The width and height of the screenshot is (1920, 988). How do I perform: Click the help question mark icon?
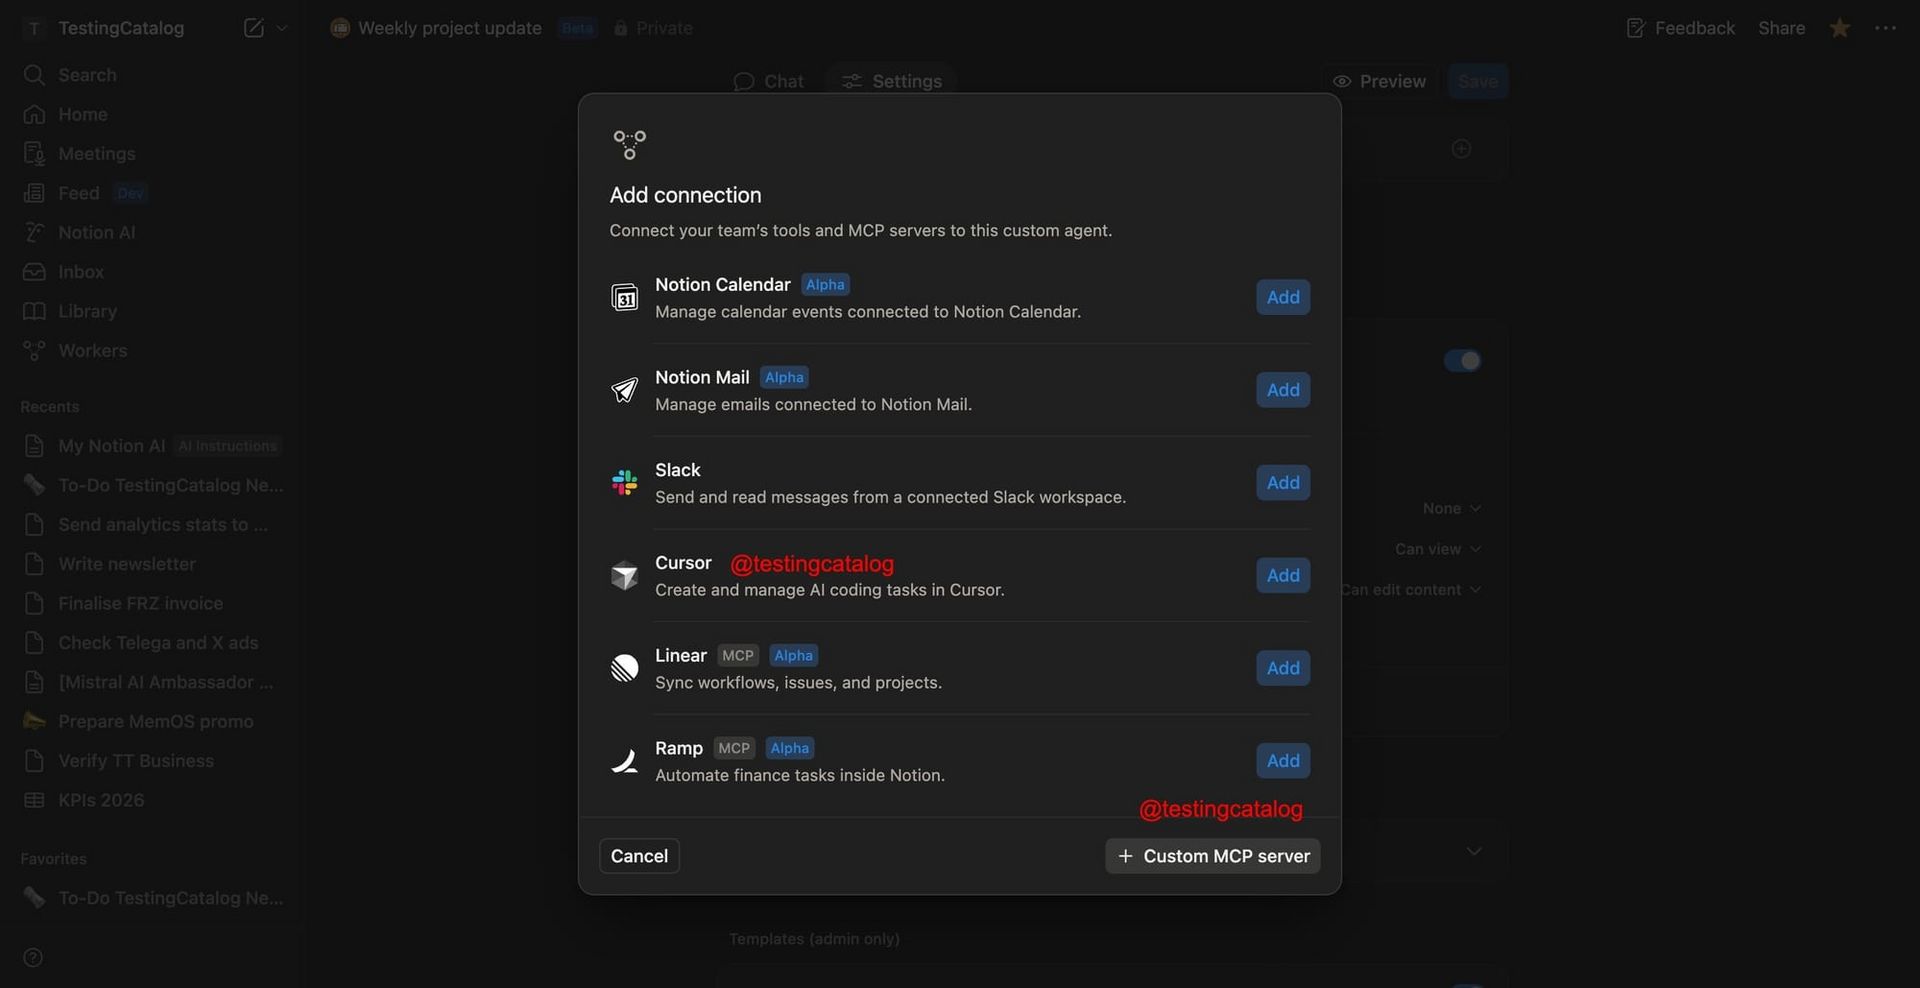coord(33,958)
